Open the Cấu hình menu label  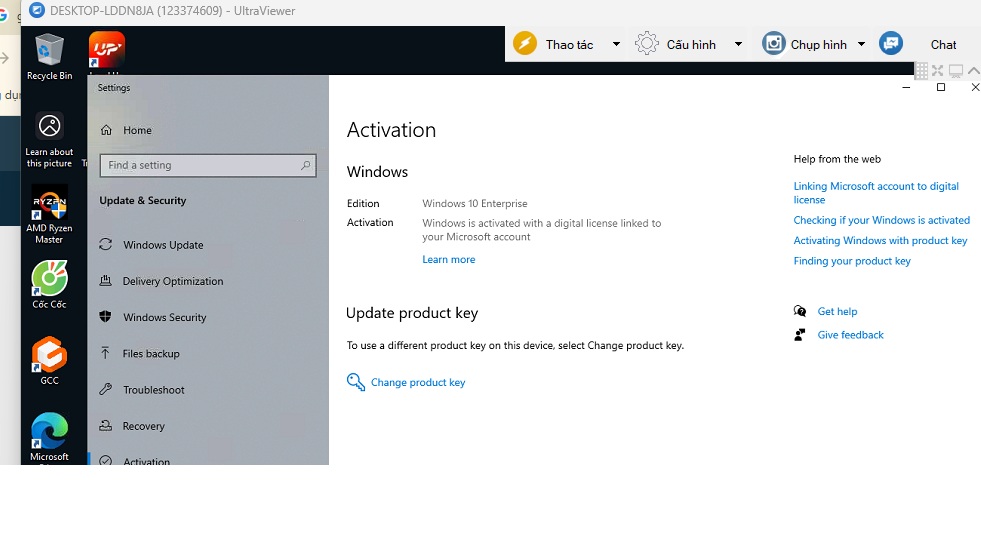(691, 44)
